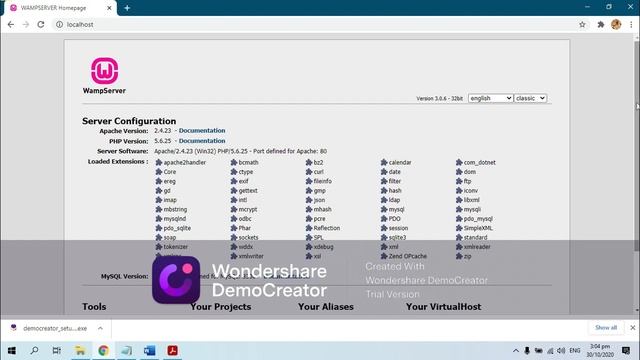640x360 pixels.
Task: Open File Explorer from the taskbar
Action: [x=80, y=351]
